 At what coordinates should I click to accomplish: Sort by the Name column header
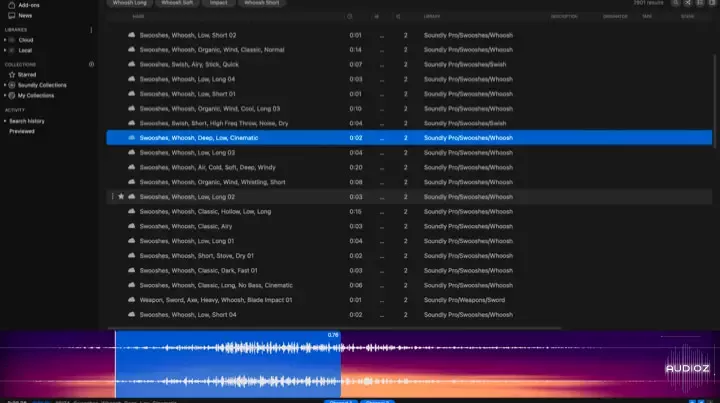point(138,17)
